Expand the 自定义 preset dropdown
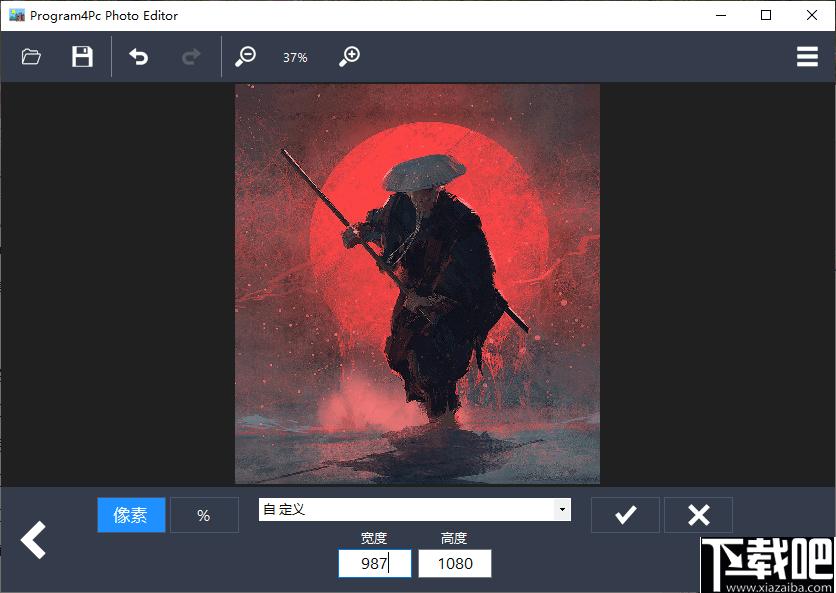This screenshot has height=593, width=836. pos(562,509)
